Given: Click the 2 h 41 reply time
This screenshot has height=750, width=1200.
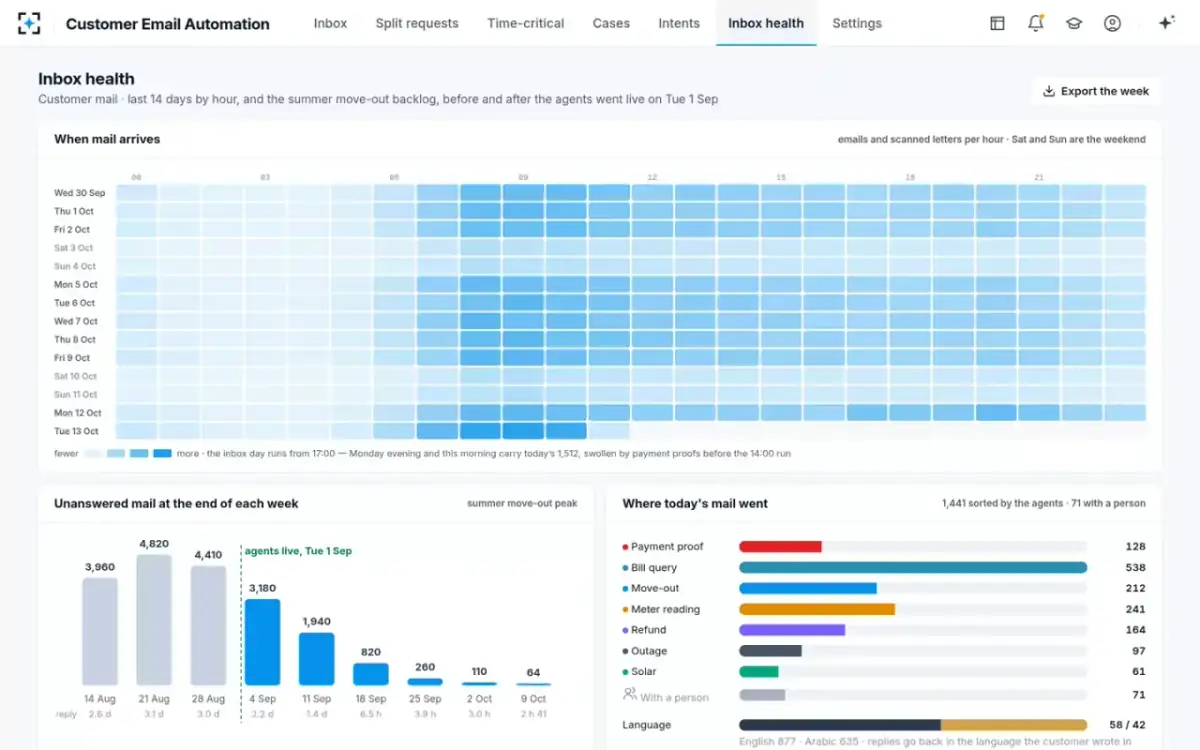Looking at the screenshot, I should (x=533, y=714).
